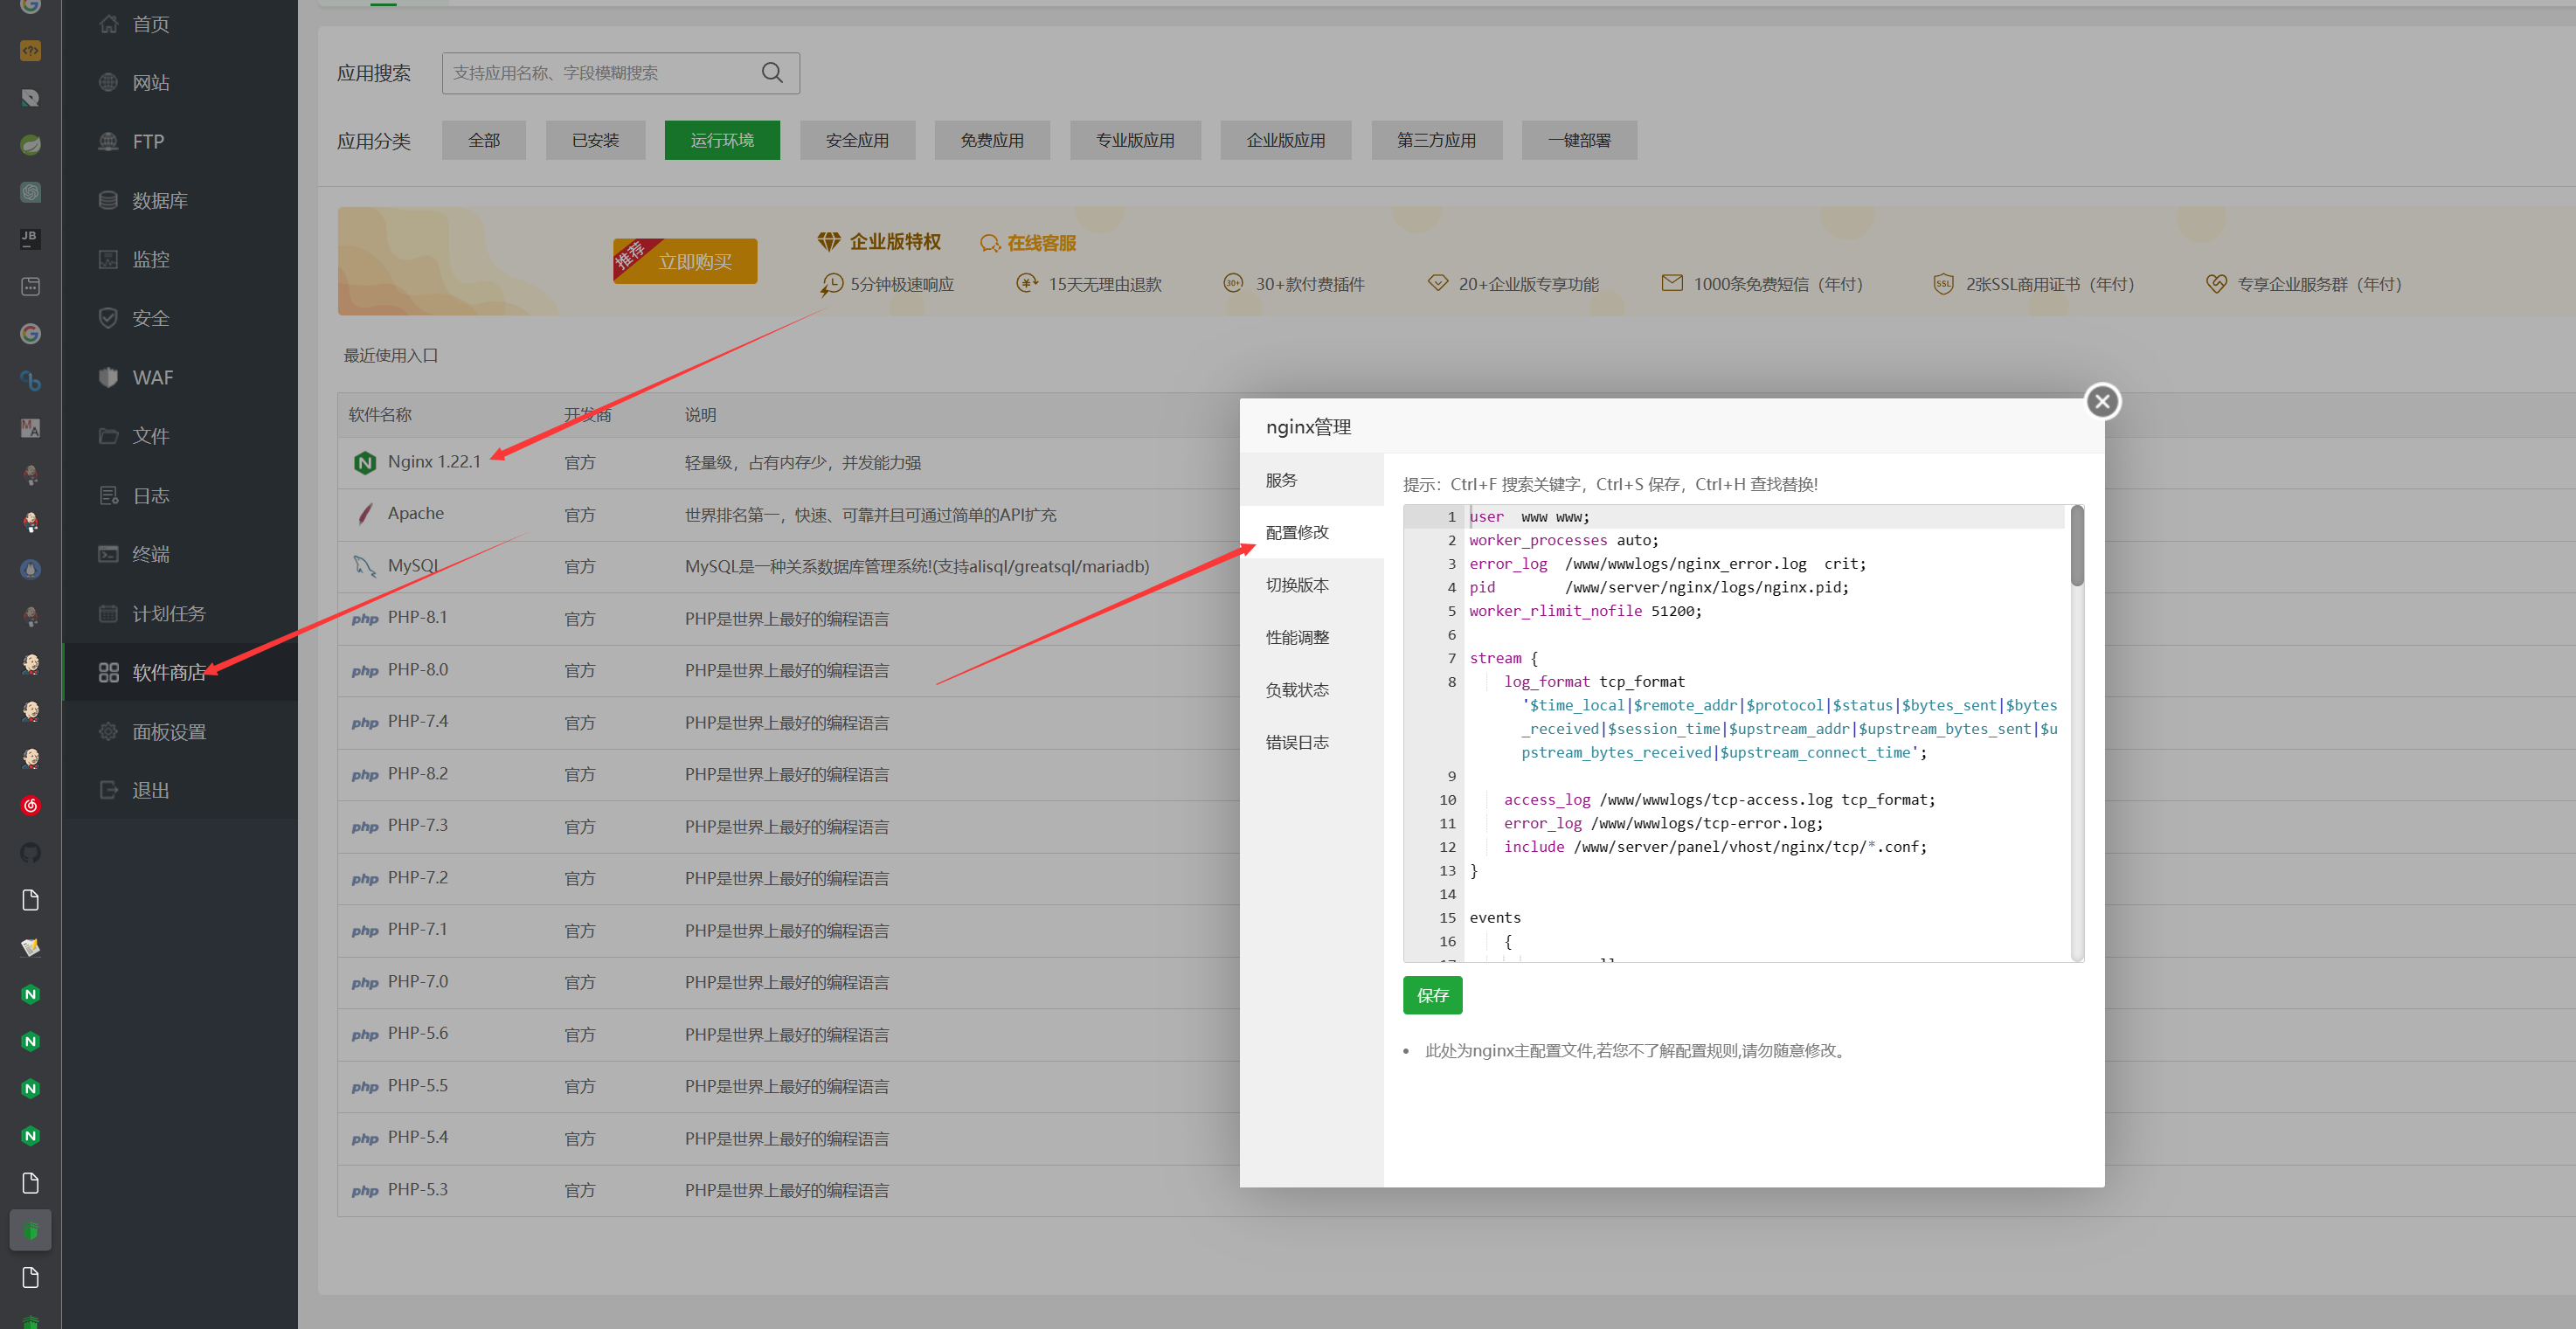Screen dimensions: 2576x1329
Task: Click the 终端 terminal icon in sidebar
Action: tap(109, 554)
